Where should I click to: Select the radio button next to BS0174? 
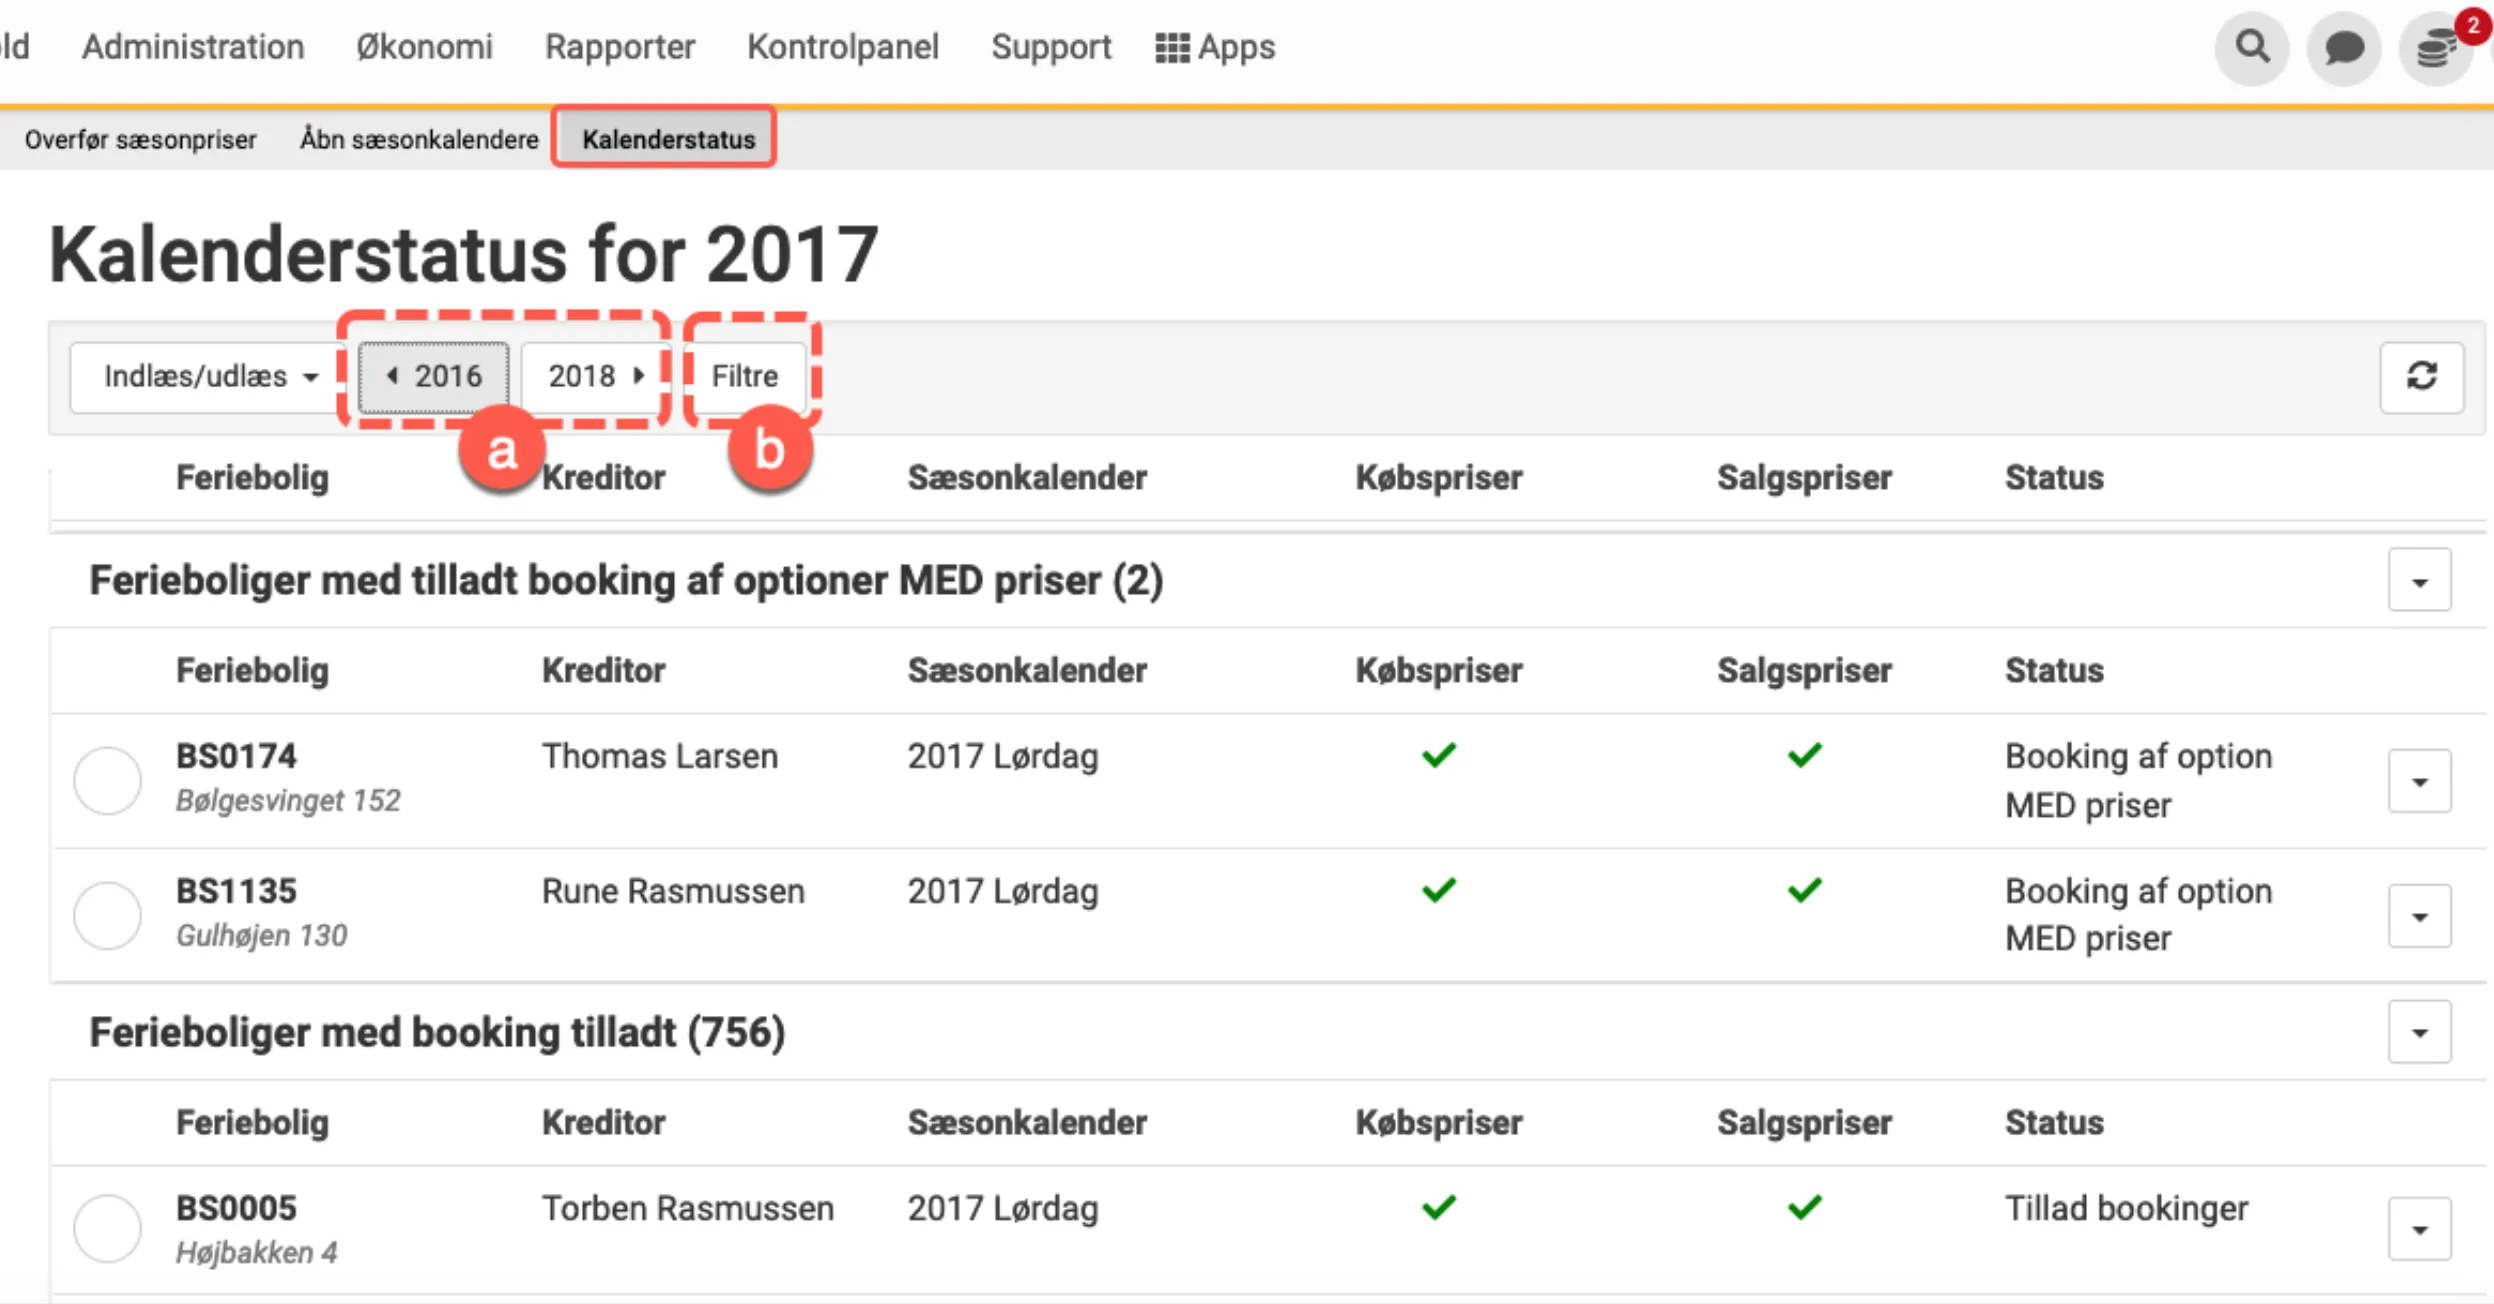click(x=107, y=780)
